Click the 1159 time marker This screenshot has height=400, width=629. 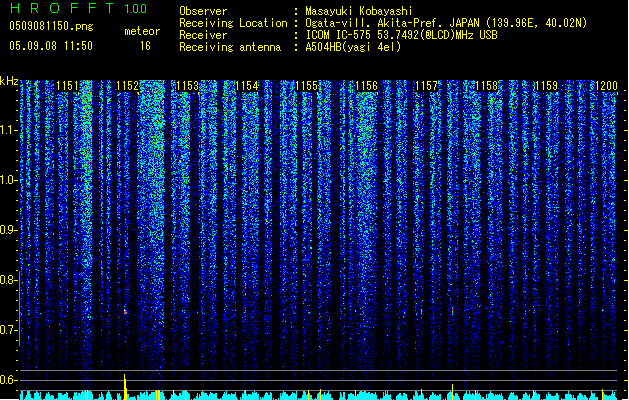click(x=547, y=86)
